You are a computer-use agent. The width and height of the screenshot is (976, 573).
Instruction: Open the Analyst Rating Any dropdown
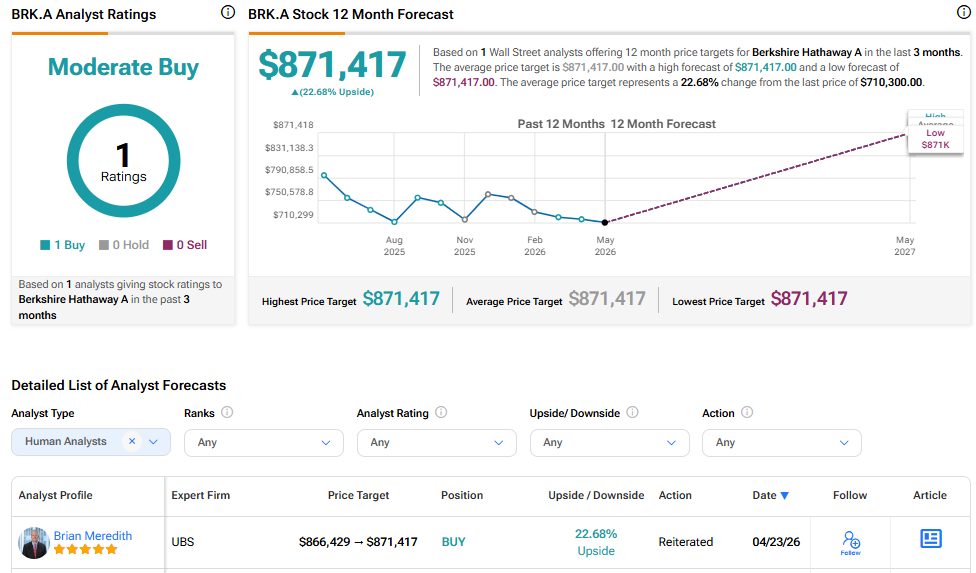(x=436, y=443)
